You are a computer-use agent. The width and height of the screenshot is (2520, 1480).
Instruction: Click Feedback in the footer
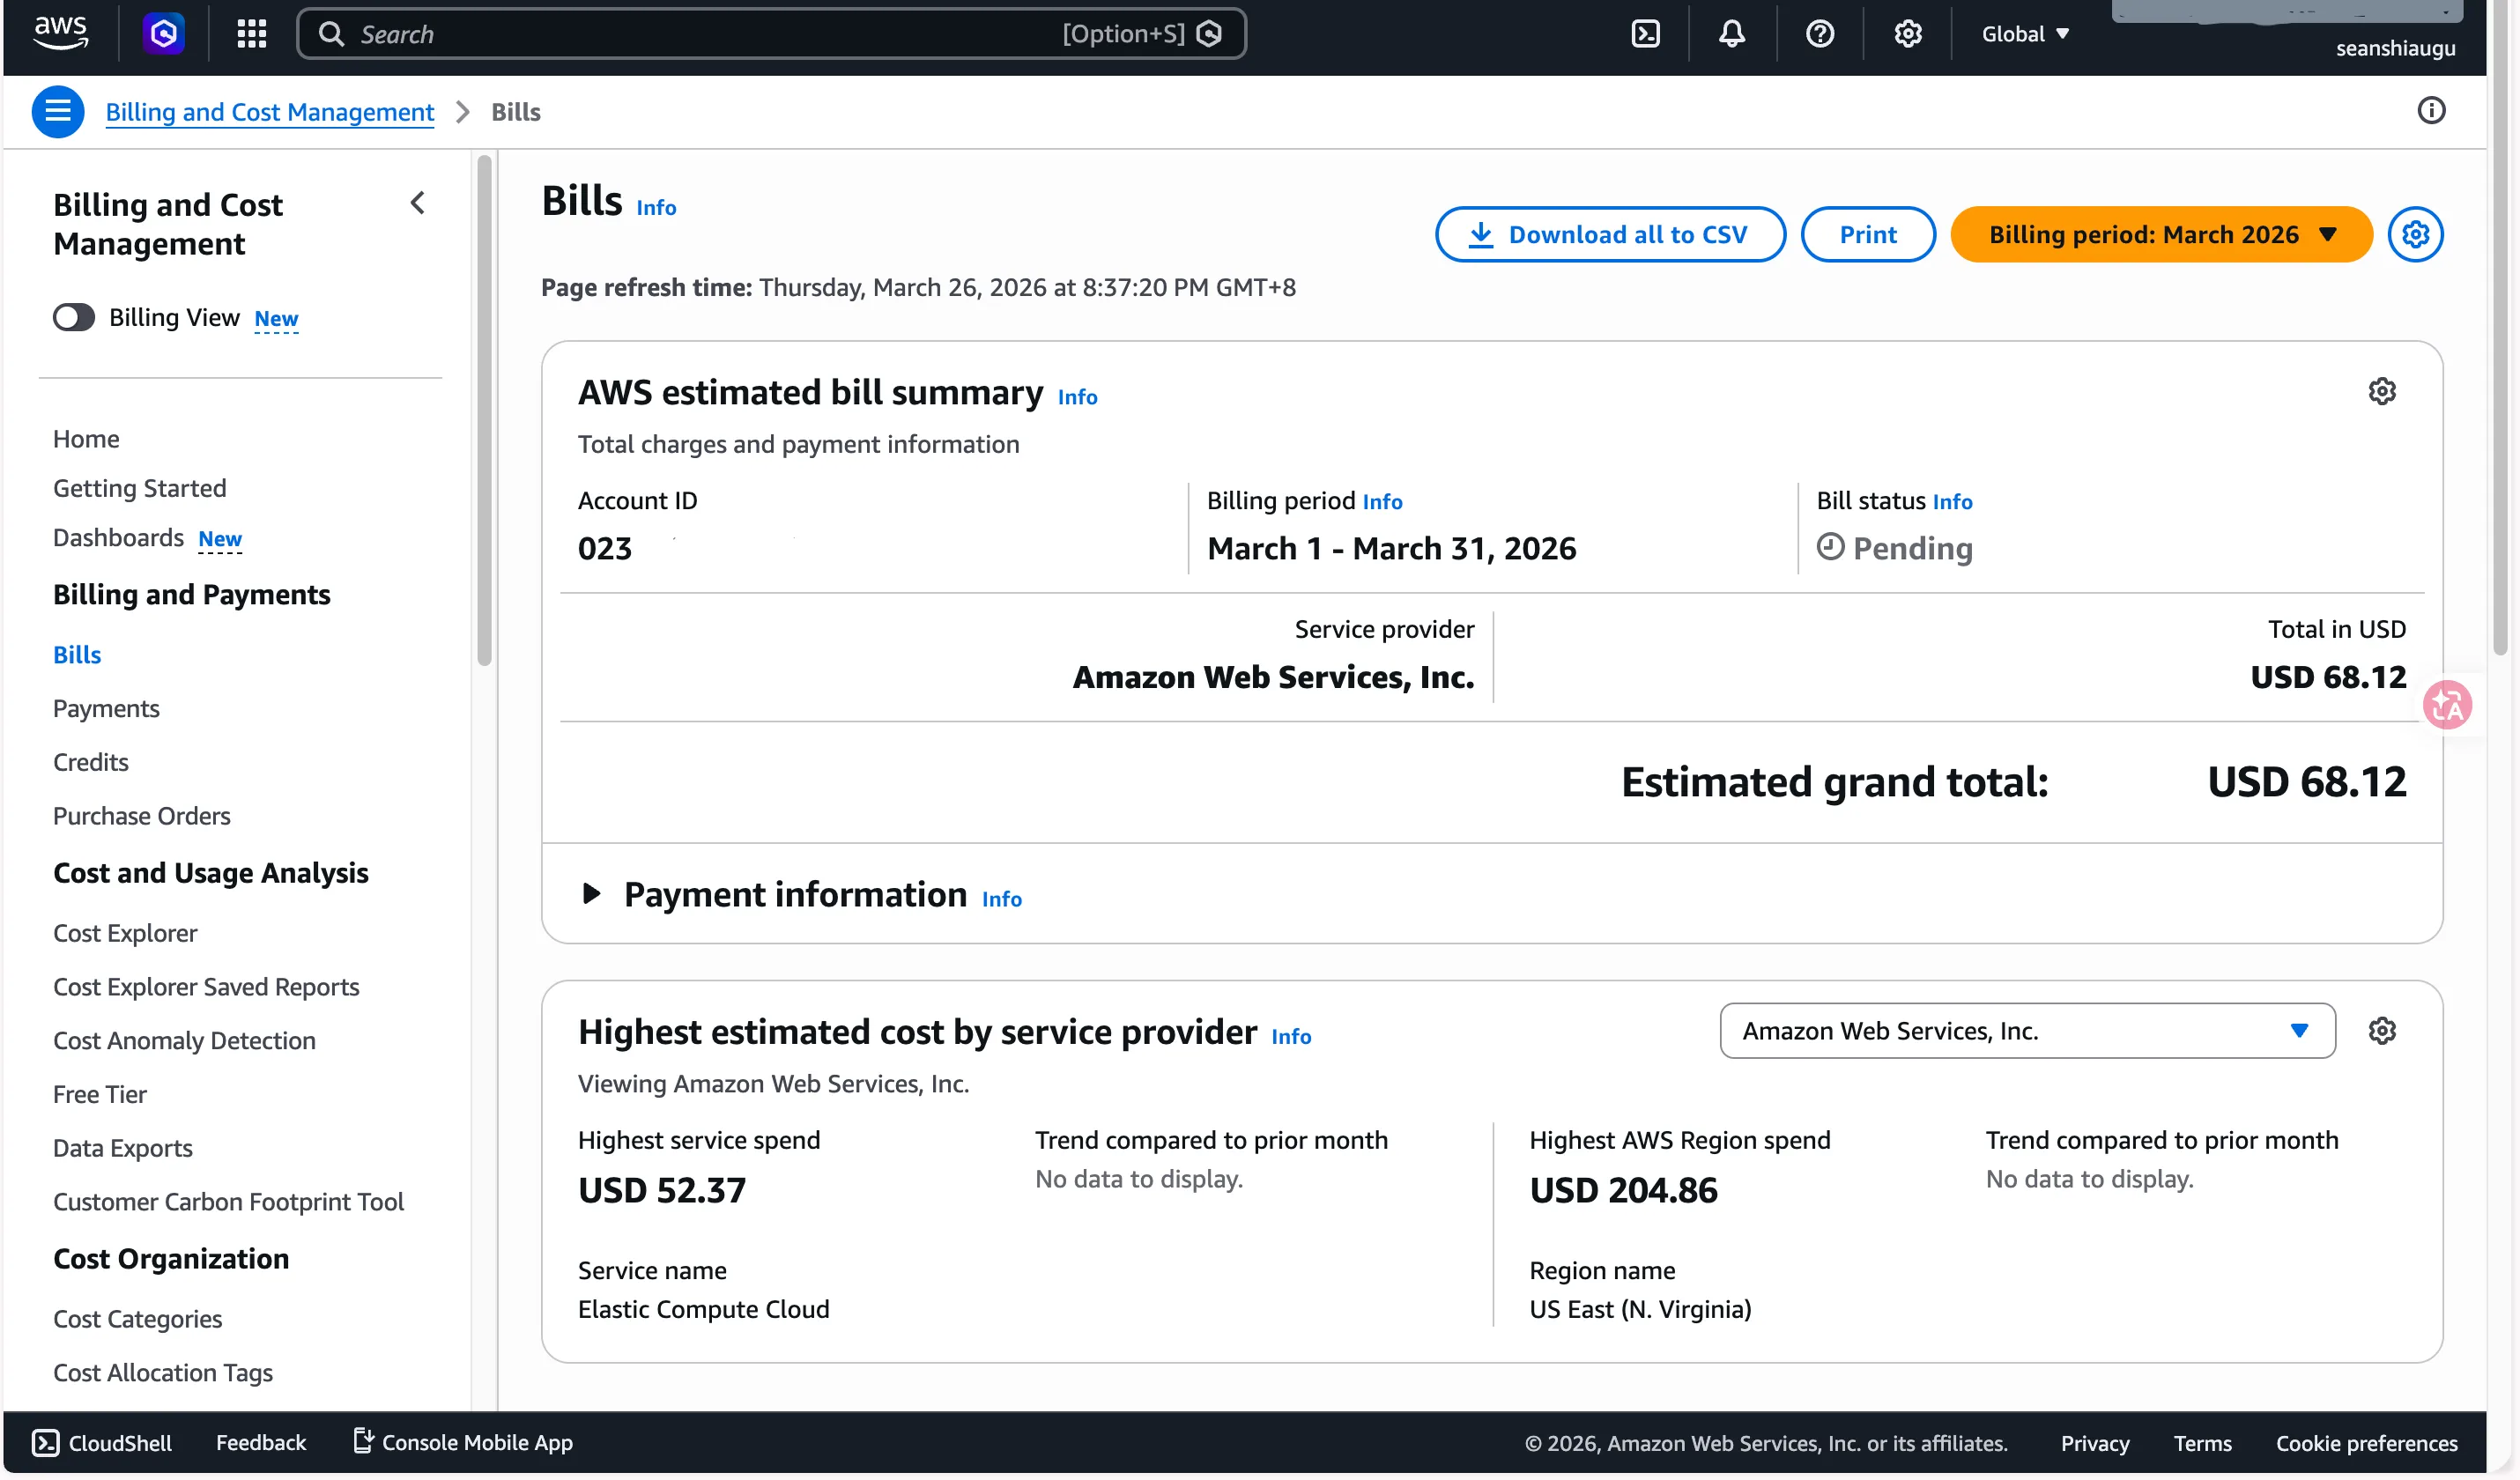point(261,1443)
